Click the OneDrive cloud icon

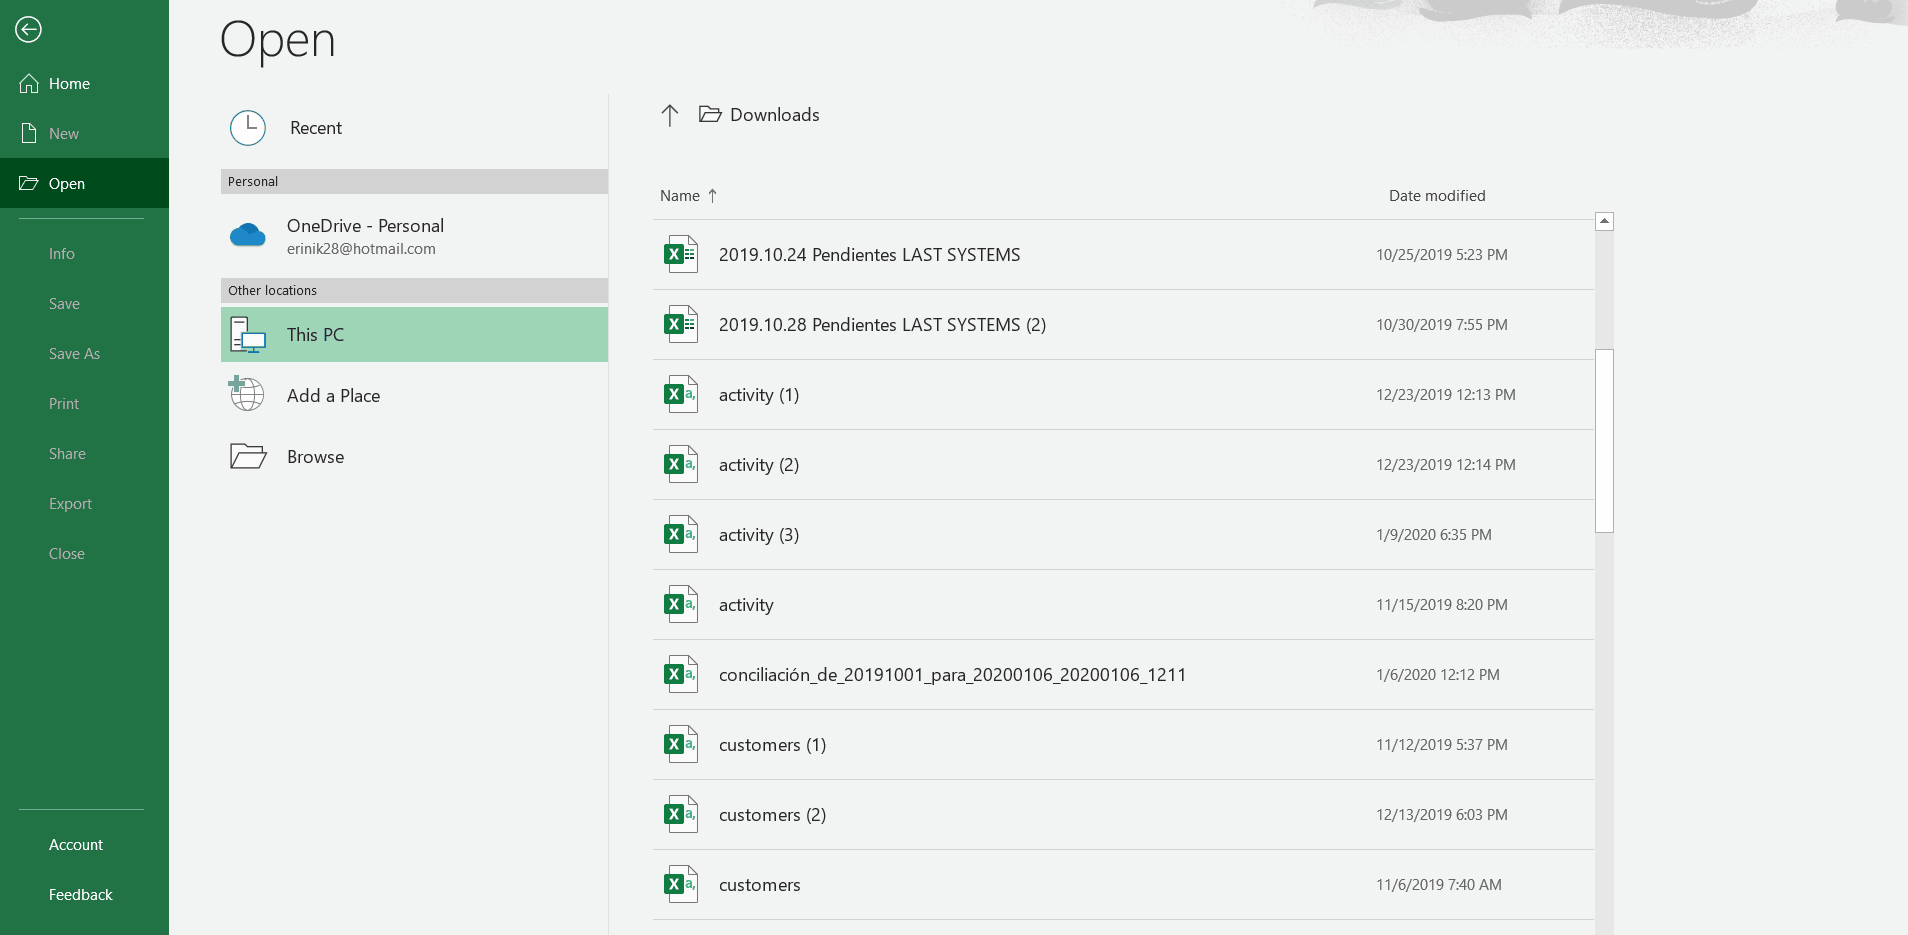[x=247, y=236]
